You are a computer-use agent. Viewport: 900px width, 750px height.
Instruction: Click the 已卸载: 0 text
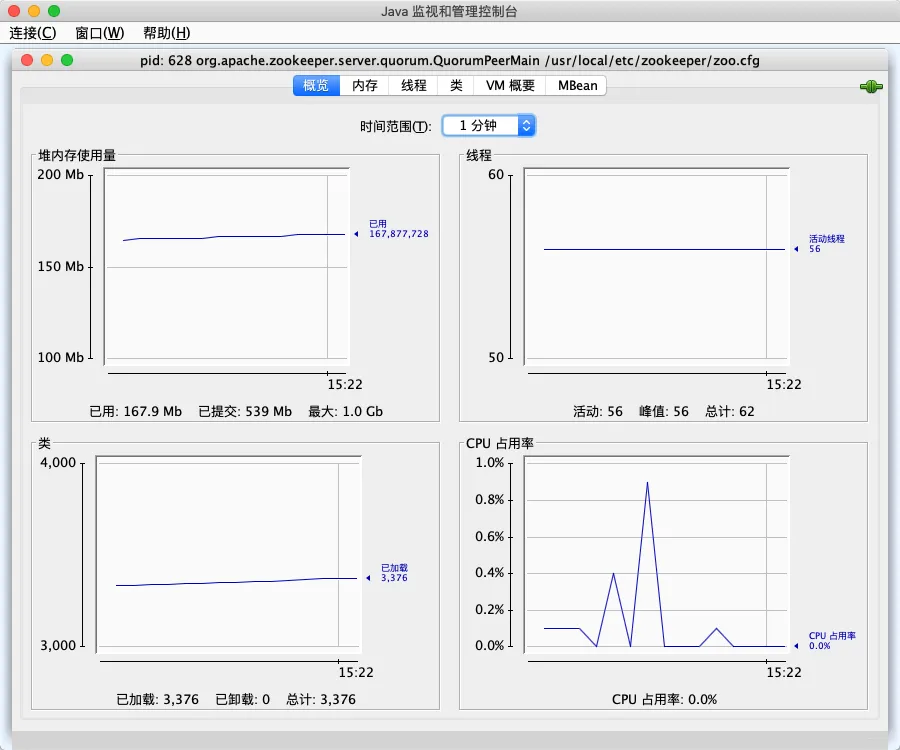coord(242,700)
